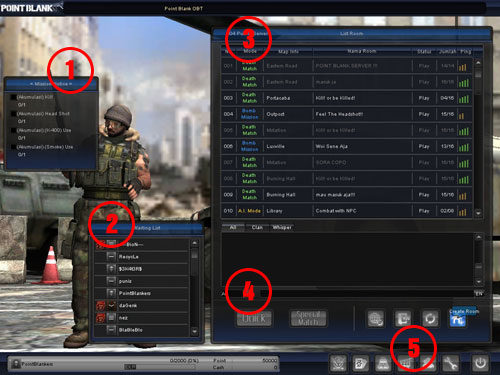Click the exit-to-server door icon
Screen dimensions: 500x375
[x=403, y=318]
